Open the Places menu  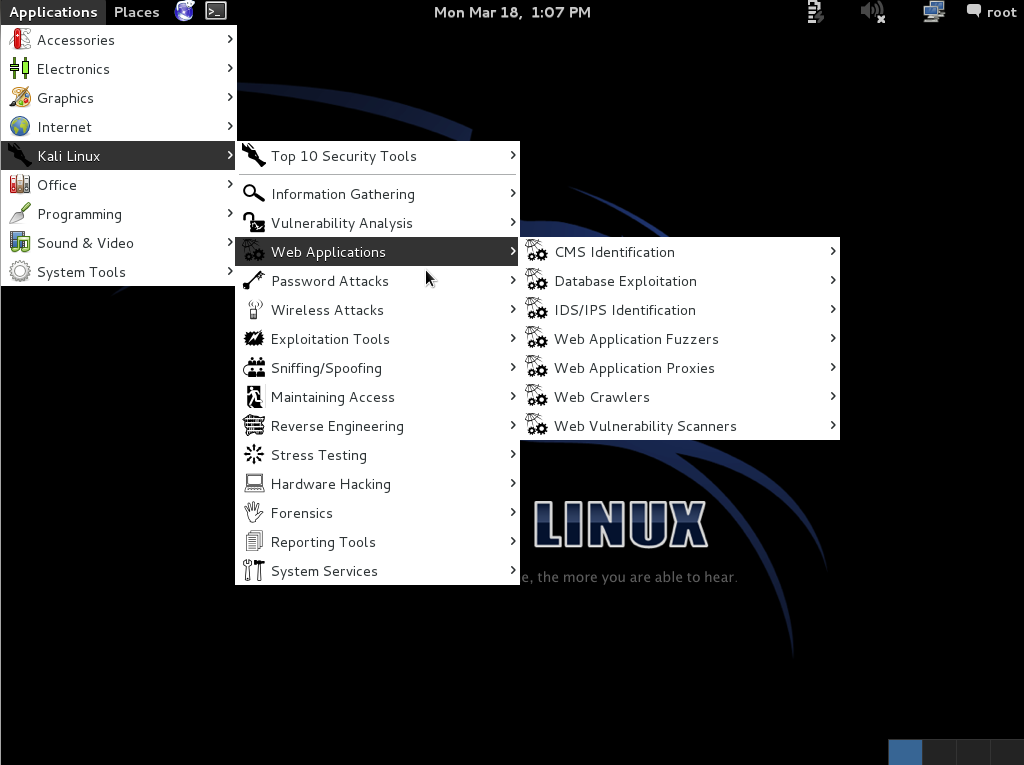136,12
